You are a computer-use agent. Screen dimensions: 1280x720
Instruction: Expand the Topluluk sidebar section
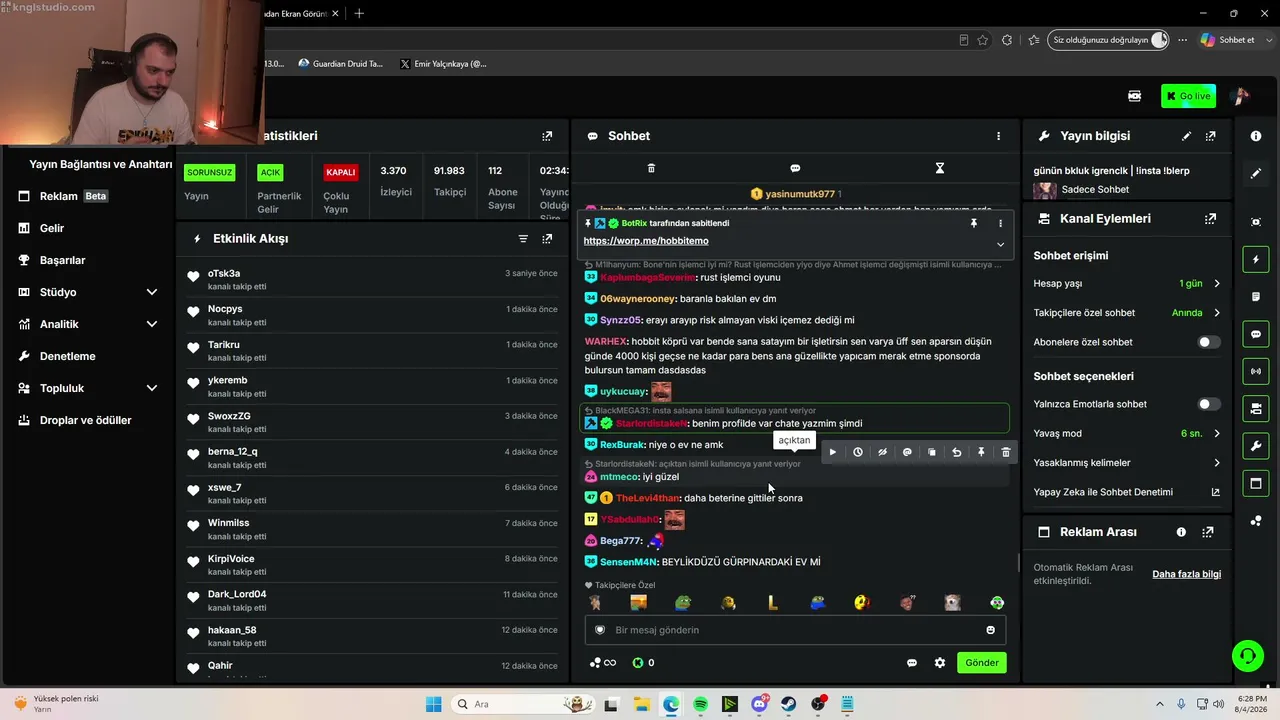pos(152,388)
